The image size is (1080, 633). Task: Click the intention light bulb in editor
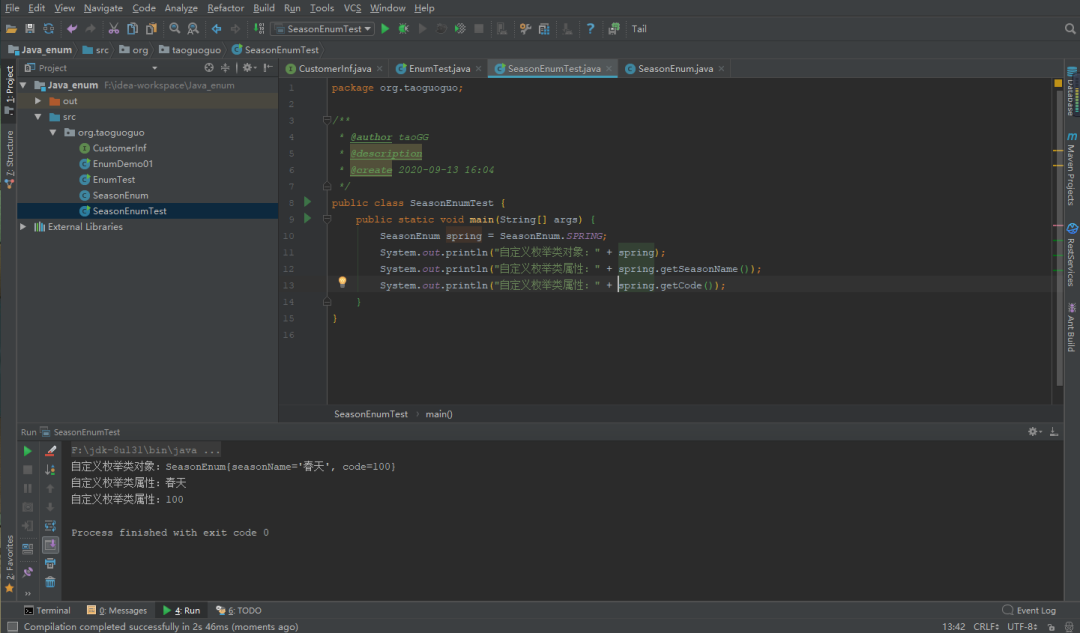(x=342, y=283)
